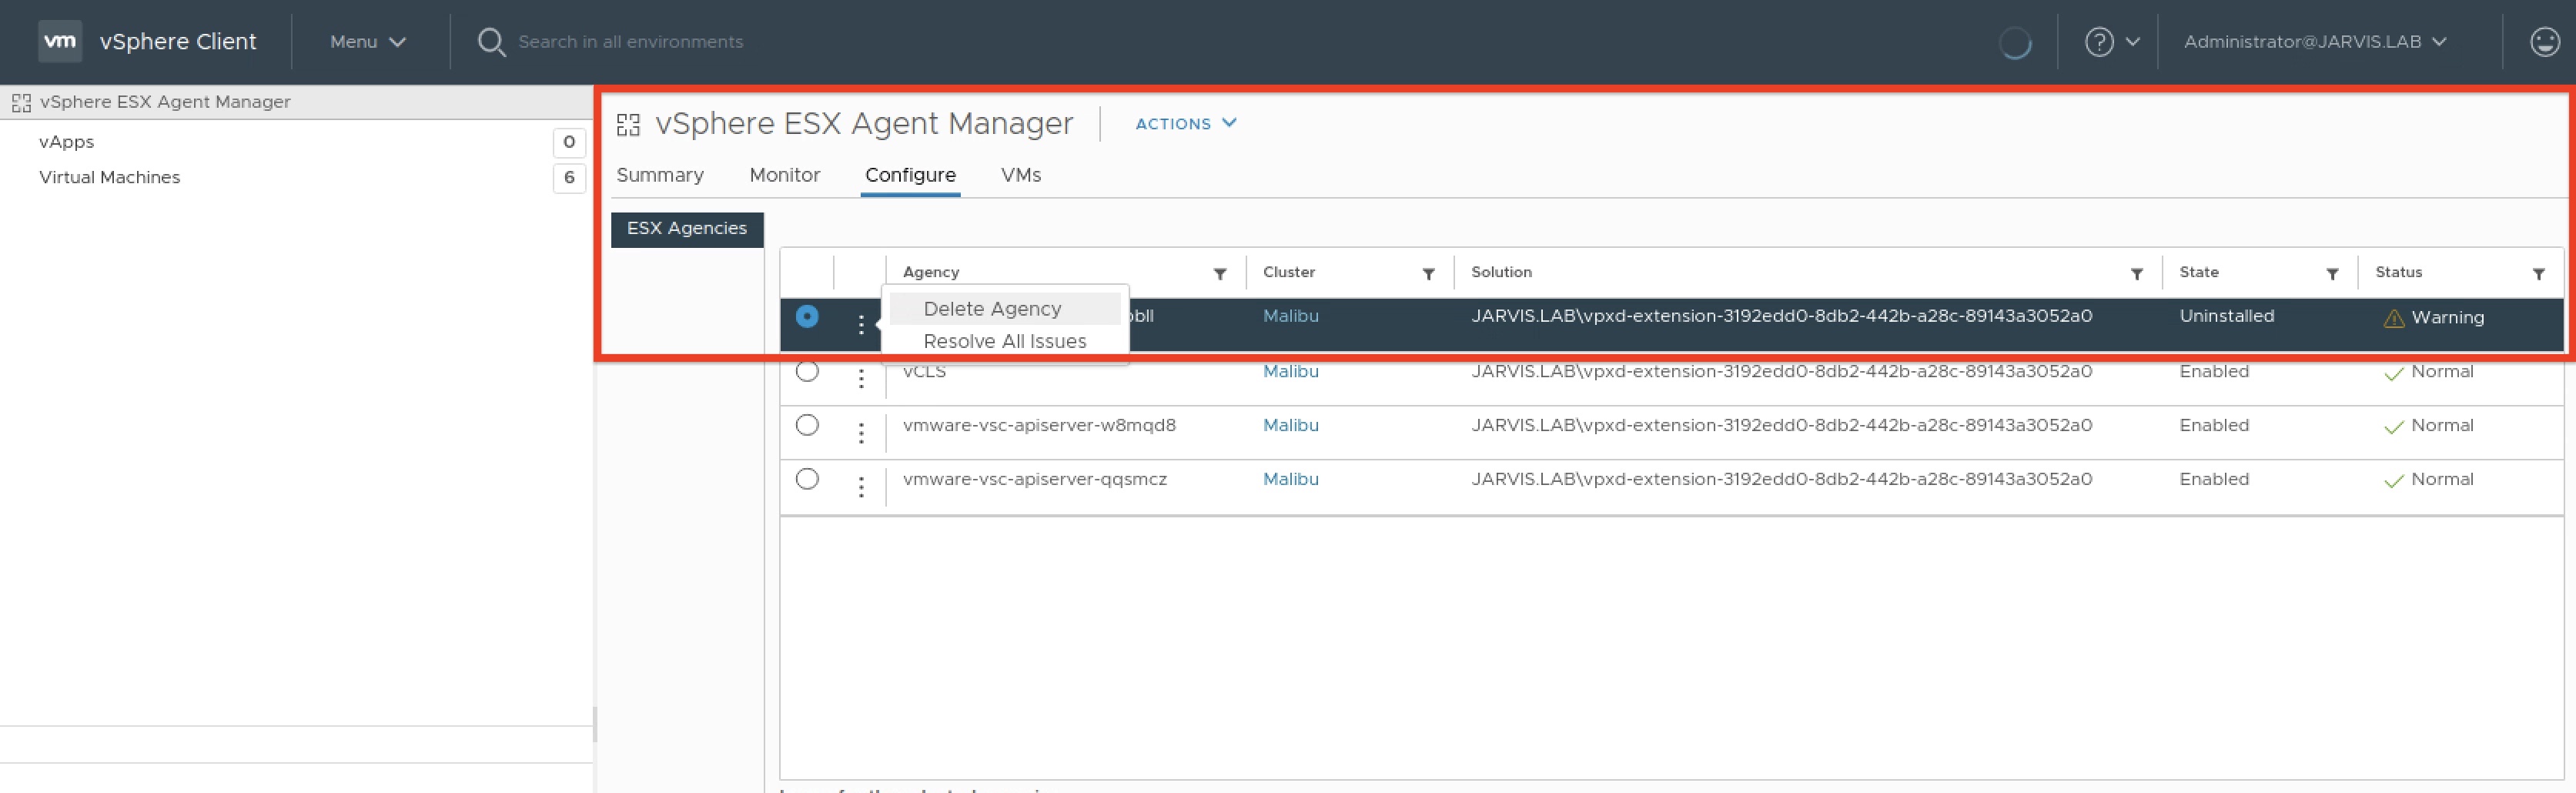
Task: Click the Warning triangle status icon
Action: click(2394, 319)
